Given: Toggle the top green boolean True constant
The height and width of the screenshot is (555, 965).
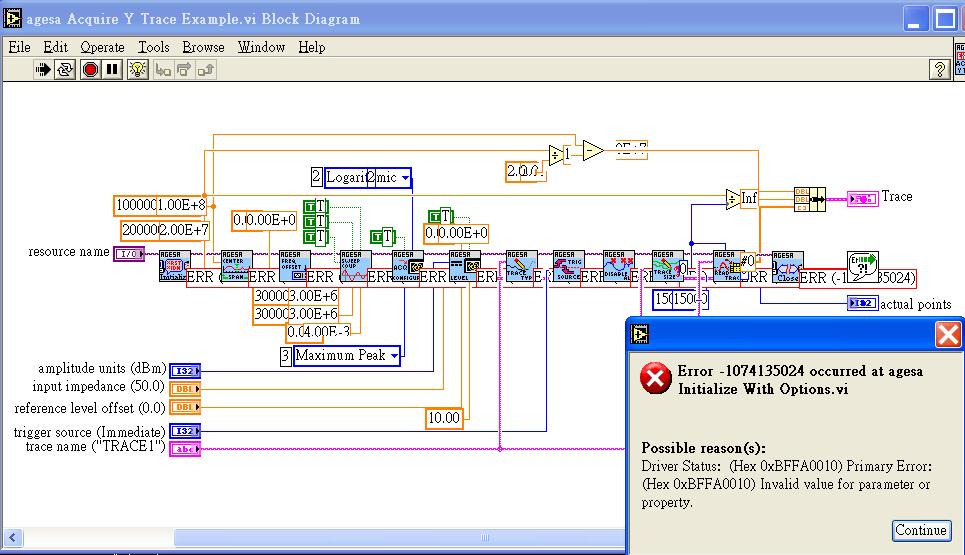Looking at the screenshot, I should [x=313, y=207].
